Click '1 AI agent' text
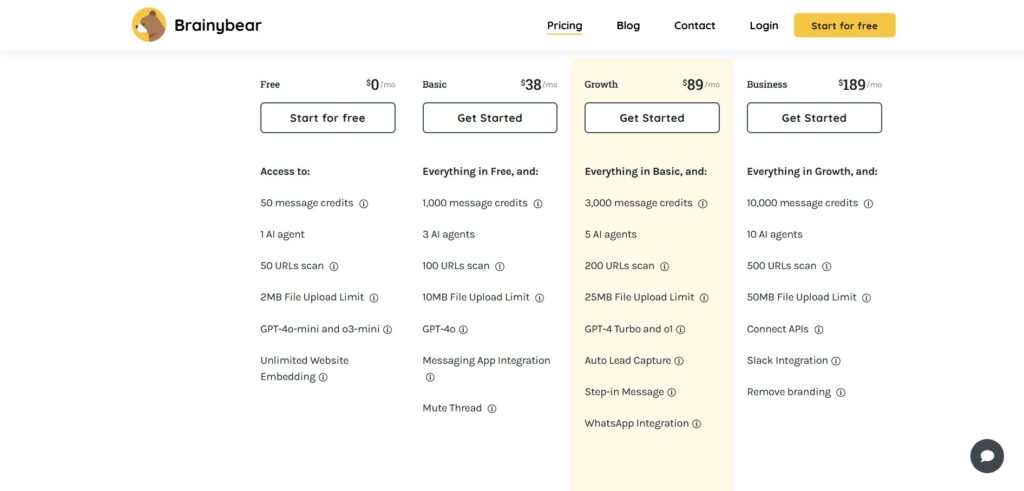This screenshot has width=1024, height=491. point(282,235)
